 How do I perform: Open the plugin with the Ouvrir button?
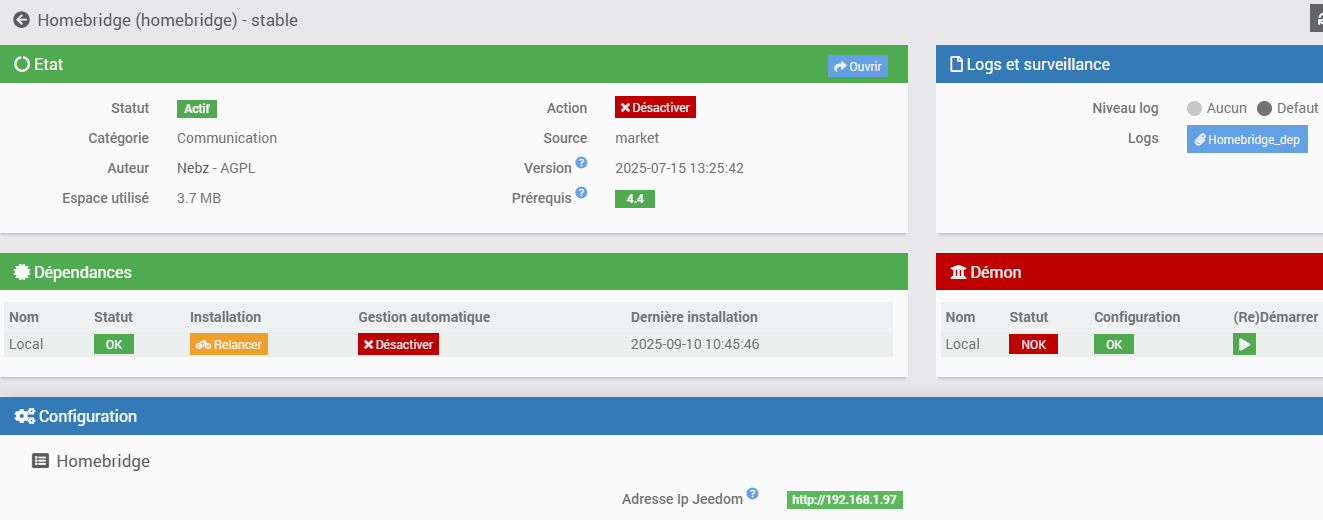tap(858, 66)
